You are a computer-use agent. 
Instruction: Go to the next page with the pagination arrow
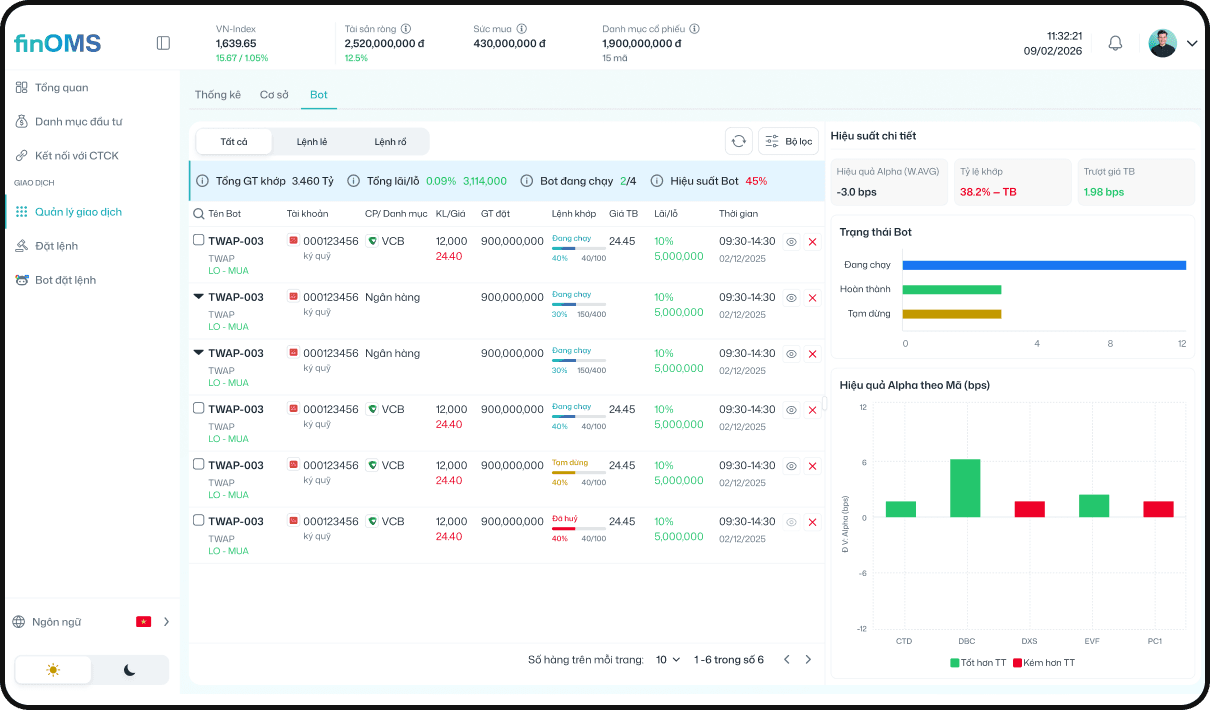(808, 659)
